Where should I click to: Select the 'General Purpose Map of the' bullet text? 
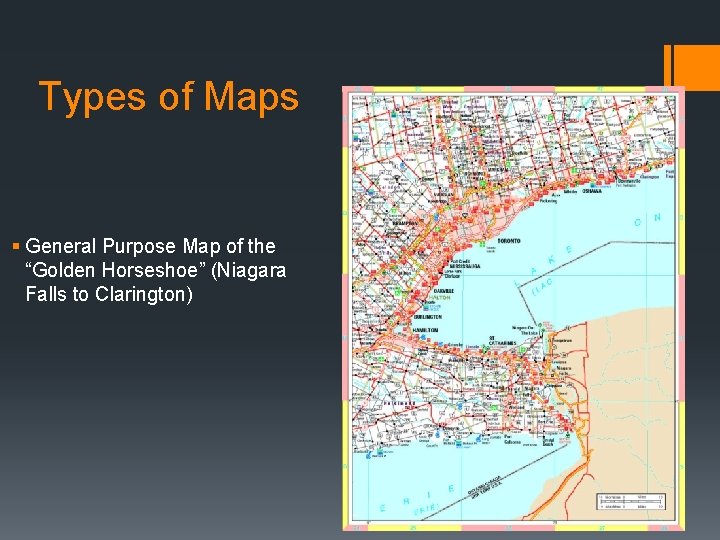pyautogui.click(x=151, y=247)
